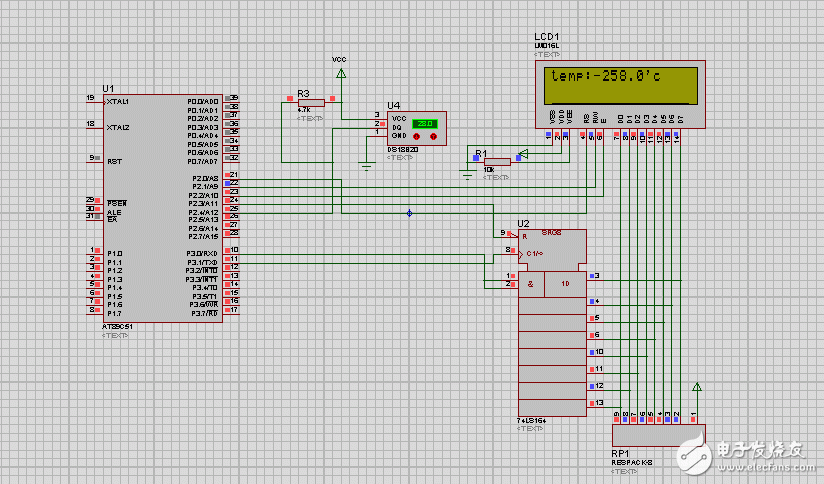Select the R1 10k resistor
824x484 pixels.
pyautogui.click(x=496, y=160)
